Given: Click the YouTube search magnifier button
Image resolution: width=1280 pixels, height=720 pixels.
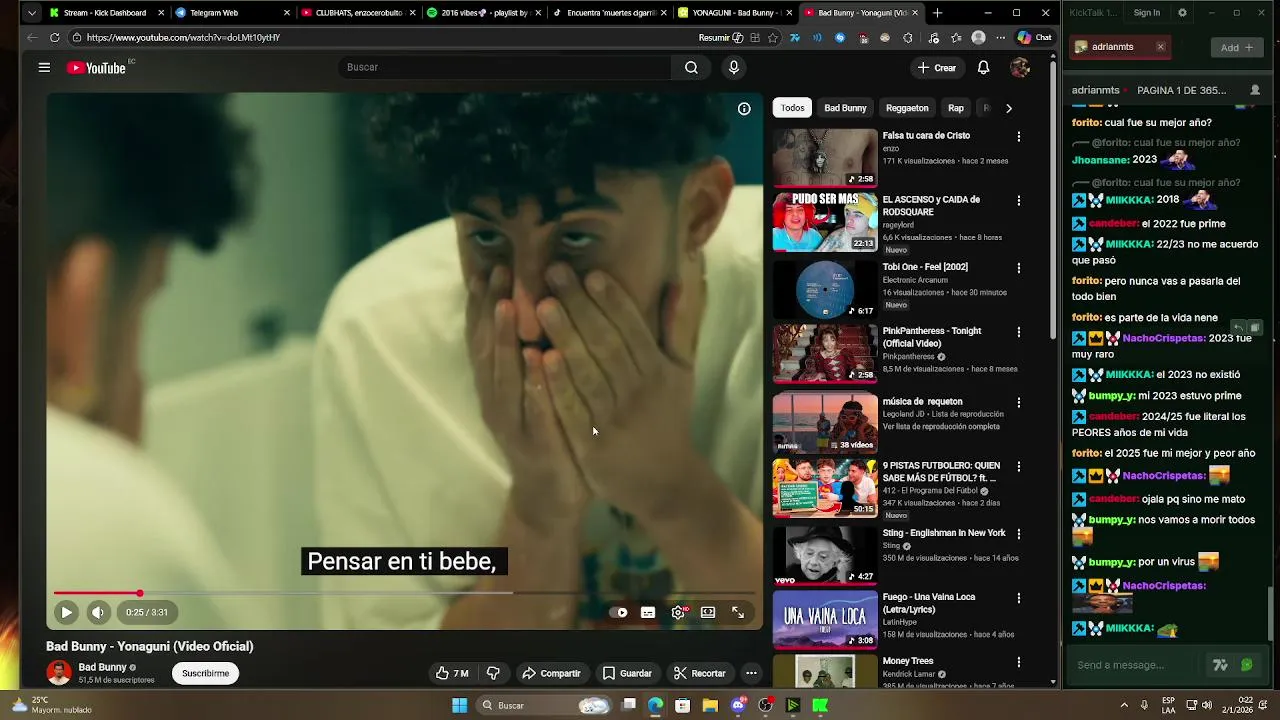Looking at the screenshot, I should pos(691,67).
